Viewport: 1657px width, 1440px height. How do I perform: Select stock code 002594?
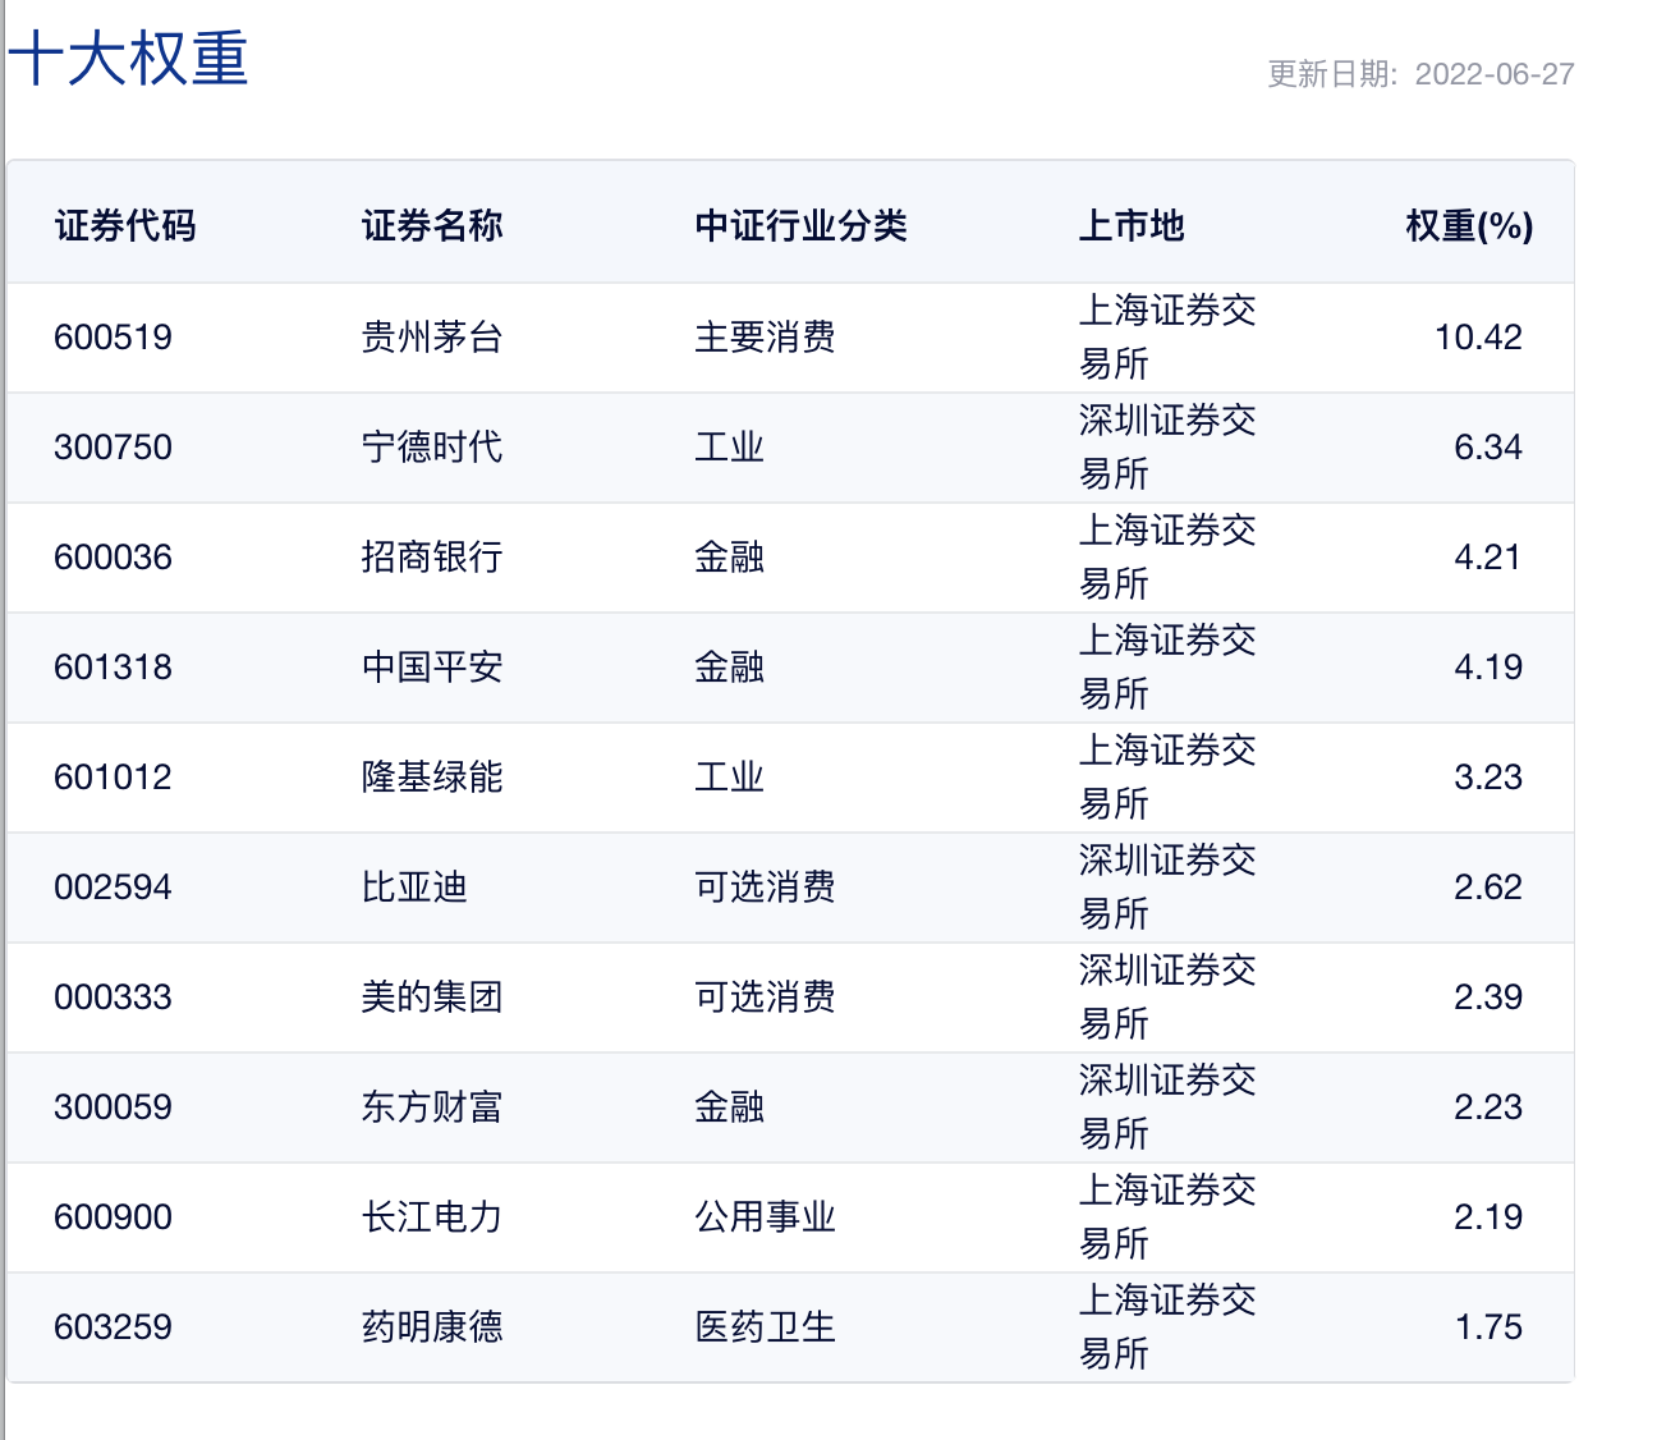click(x=113, y=887)
